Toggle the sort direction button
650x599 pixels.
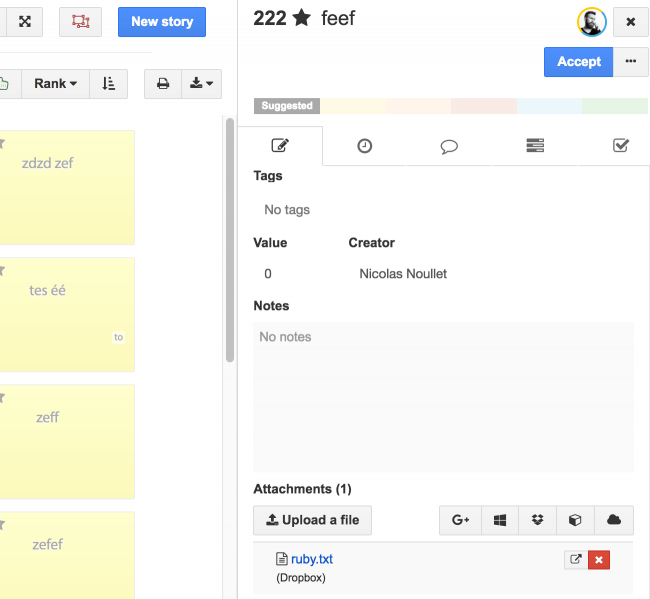108,84
